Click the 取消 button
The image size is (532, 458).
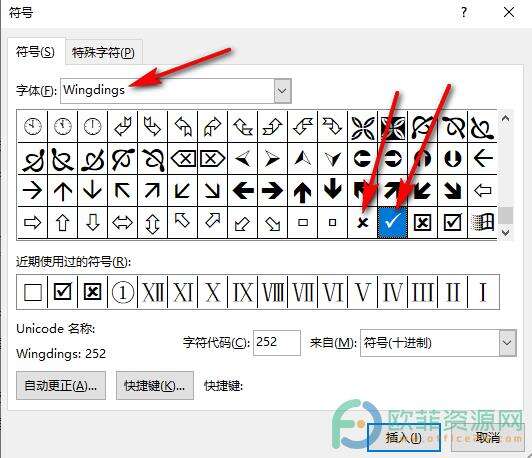click(x=488, y=438)
